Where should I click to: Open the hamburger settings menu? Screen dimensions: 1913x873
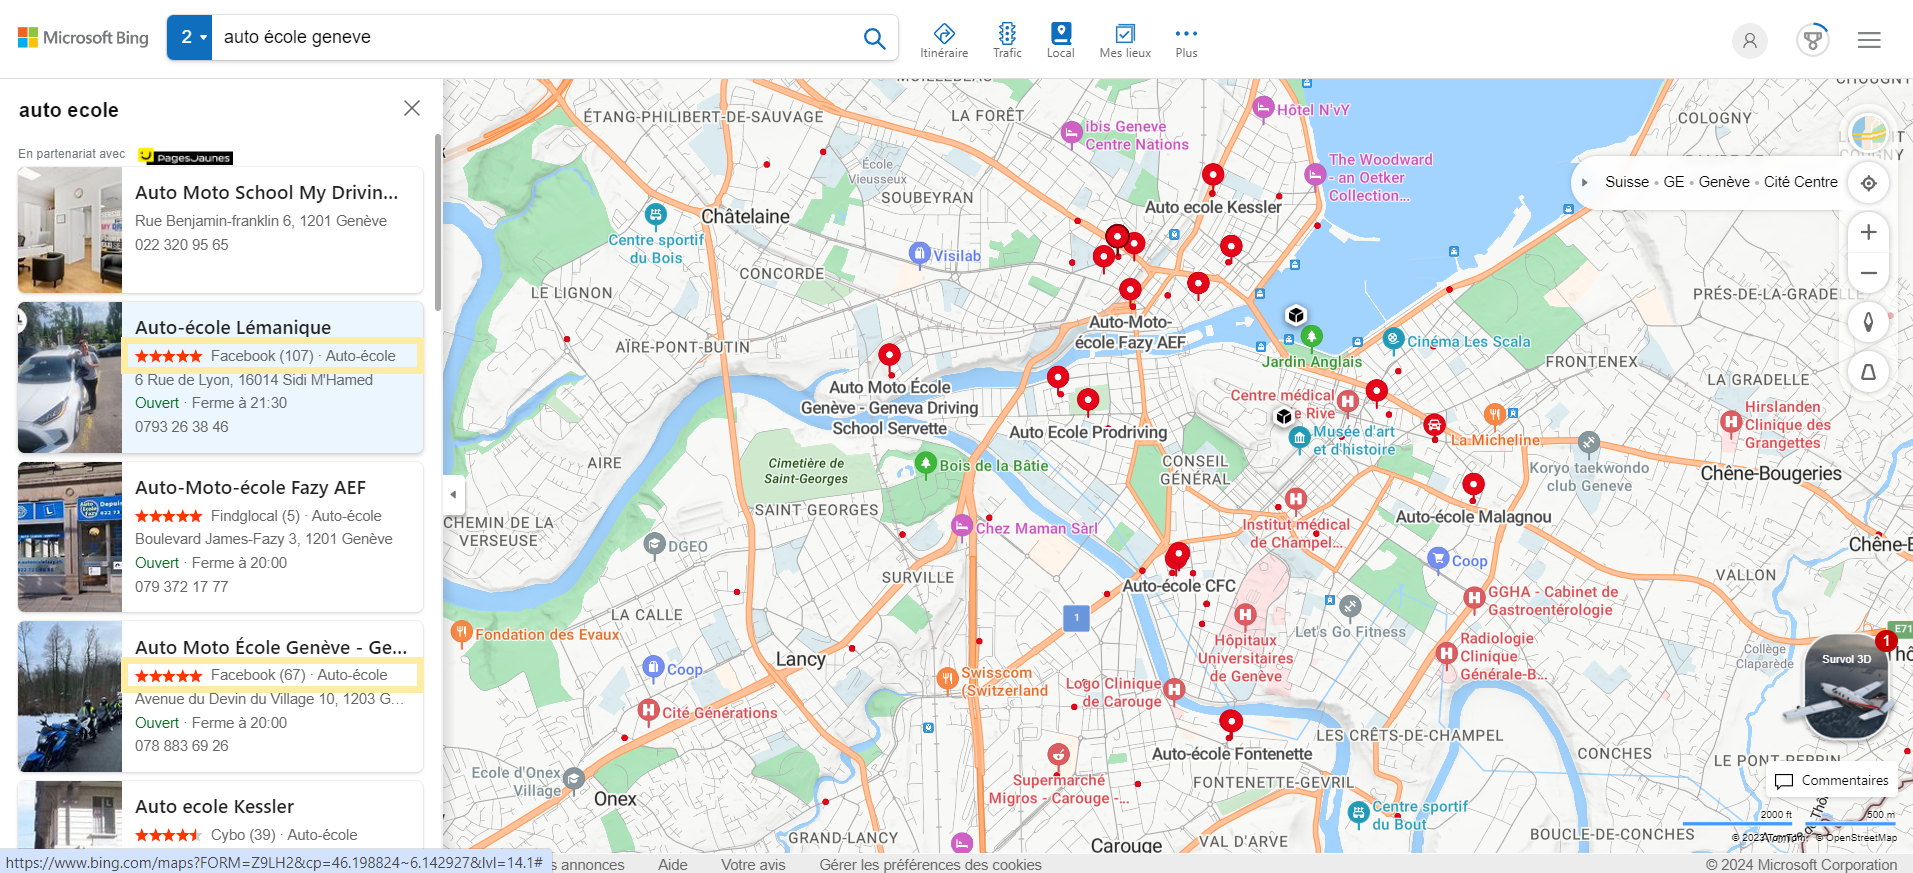pos(1869,40)
